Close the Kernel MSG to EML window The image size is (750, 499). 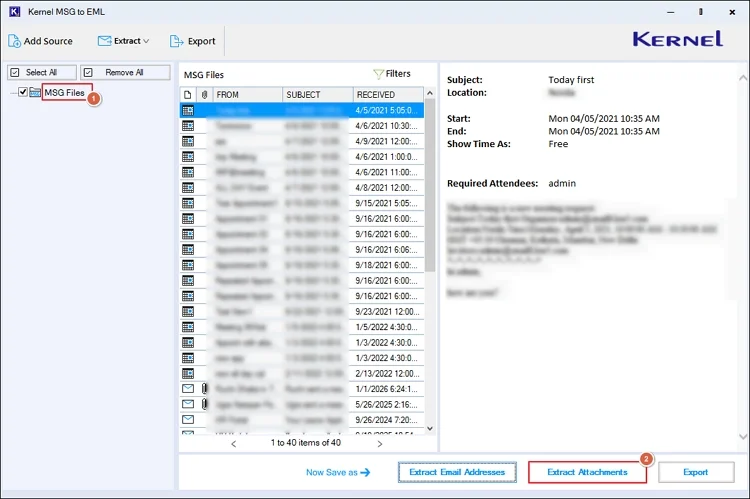click(x=732, y=12)
